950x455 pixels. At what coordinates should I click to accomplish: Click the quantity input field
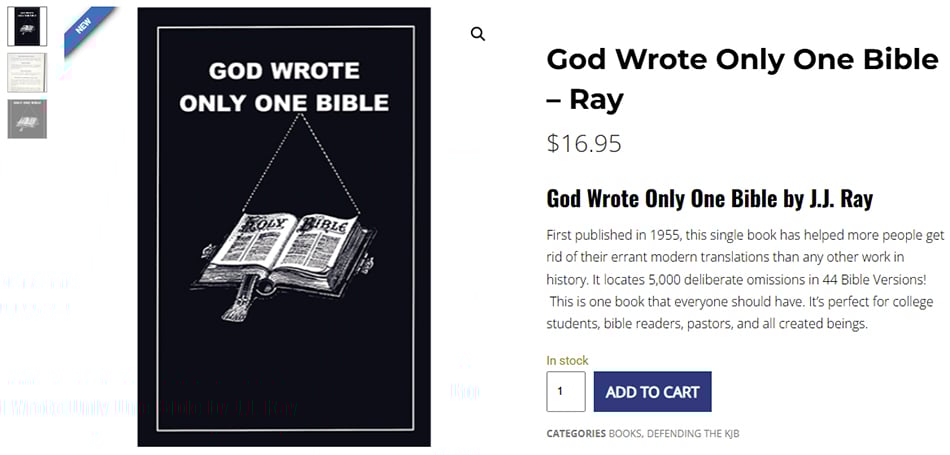pyautogui.click(x=565, y=391)
